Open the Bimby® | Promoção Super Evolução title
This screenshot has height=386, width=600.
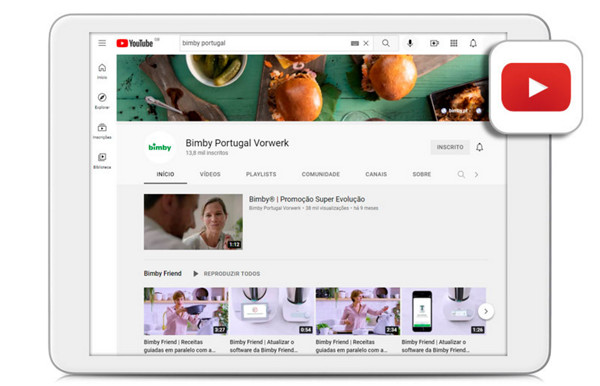coord(307,199)
